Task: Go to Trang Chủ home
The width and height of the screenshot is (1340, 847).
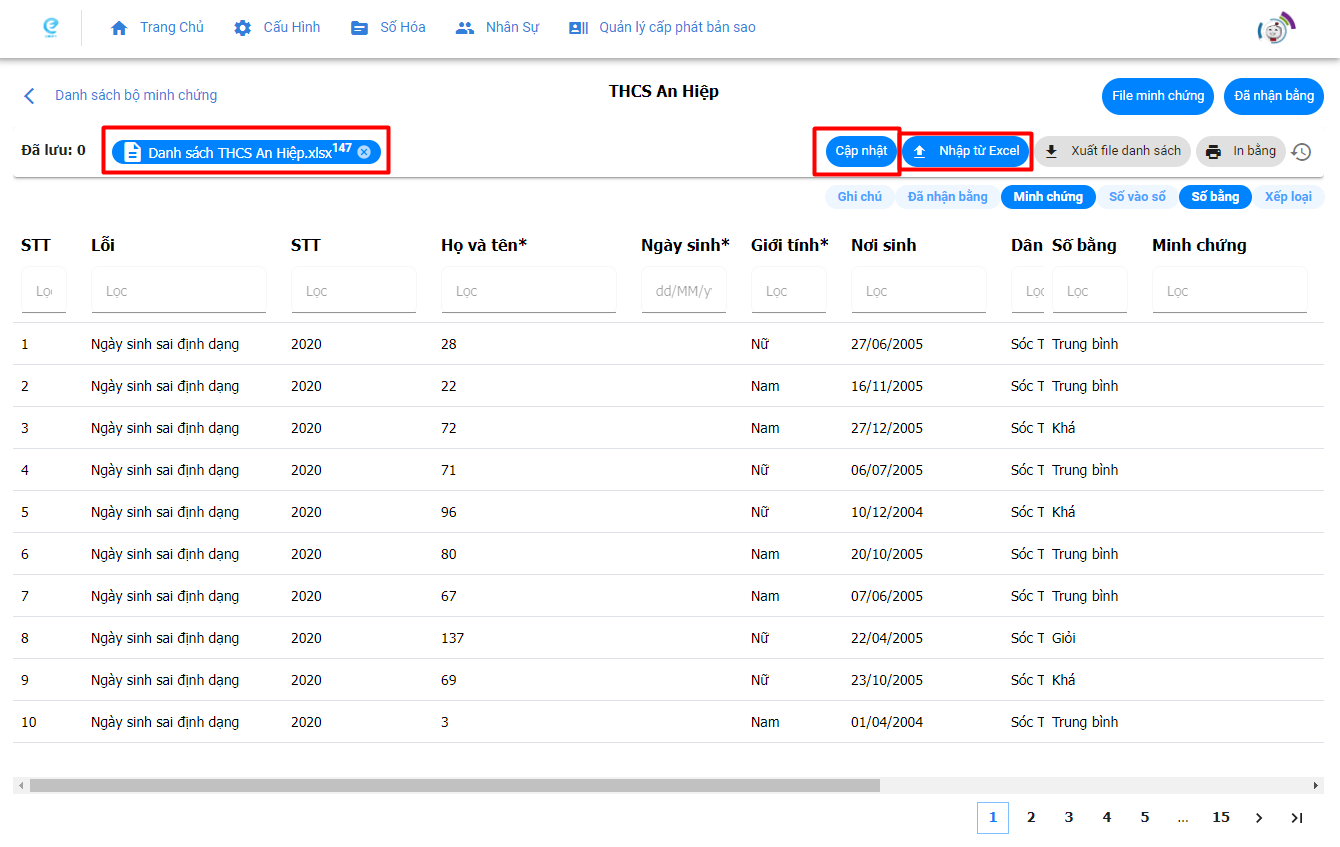Action: (x=157, y=28)
